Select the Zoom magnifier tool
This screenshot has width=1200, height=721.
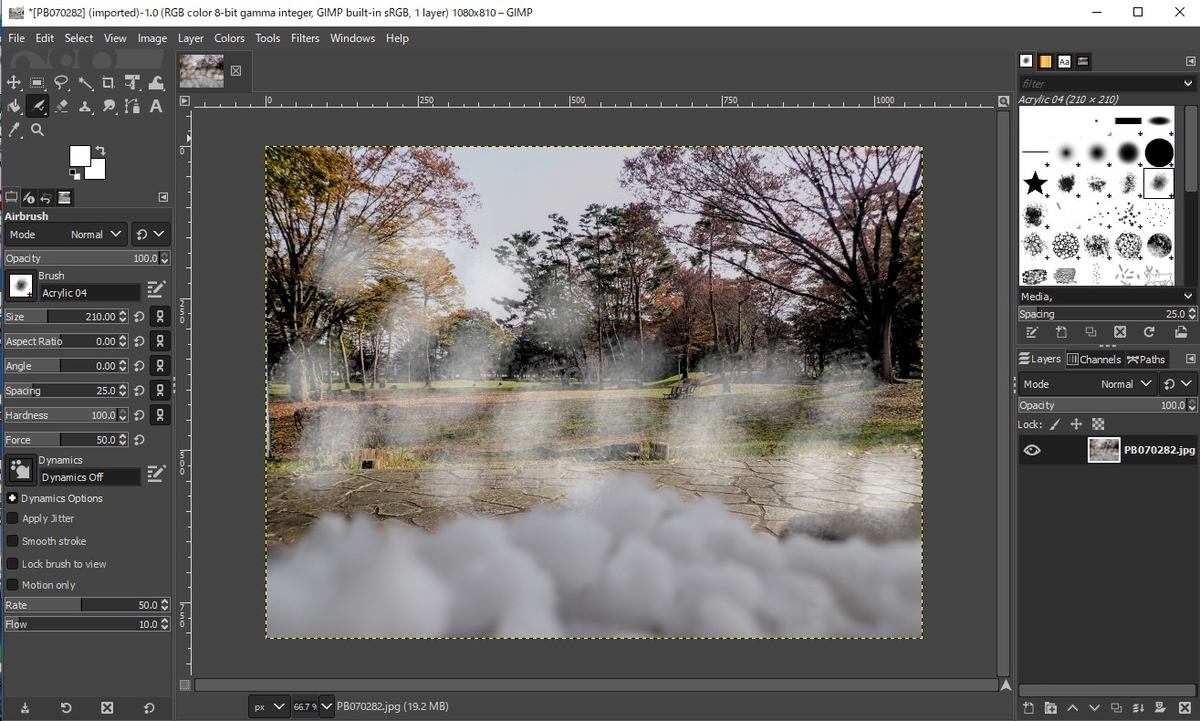(38, 130)
